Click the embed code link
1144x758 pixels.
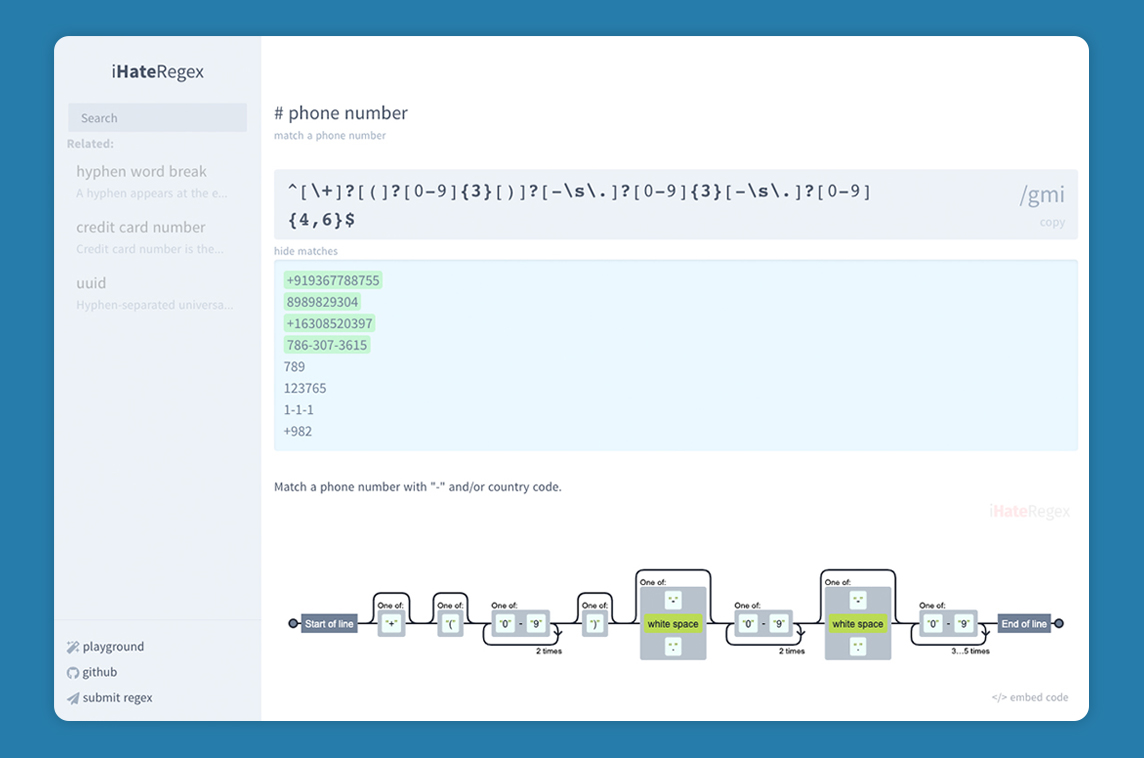click(1030, 697)
